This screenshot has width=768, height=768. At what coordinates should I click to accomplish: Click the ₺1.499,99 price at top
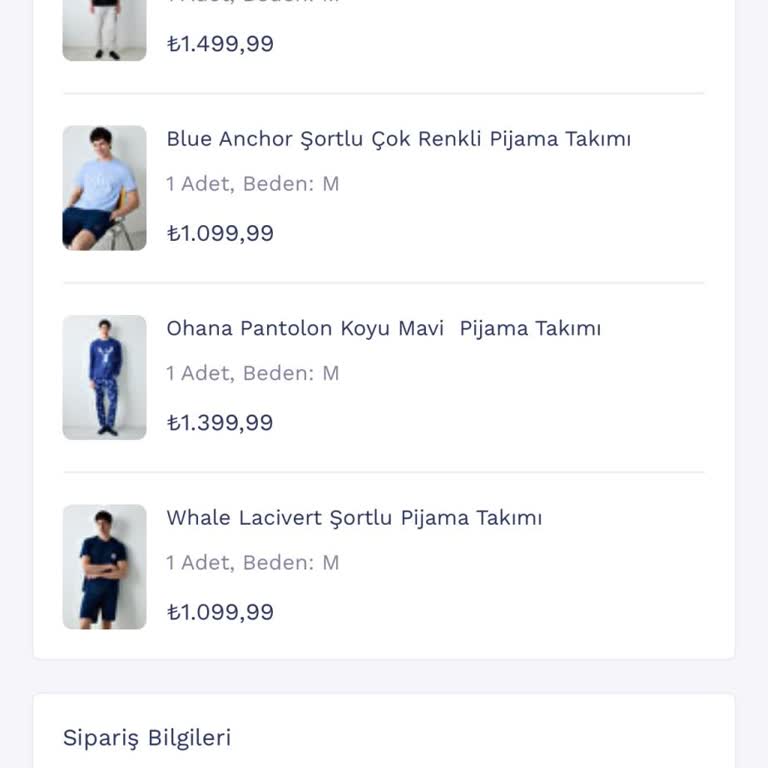[x=220, y=44]
